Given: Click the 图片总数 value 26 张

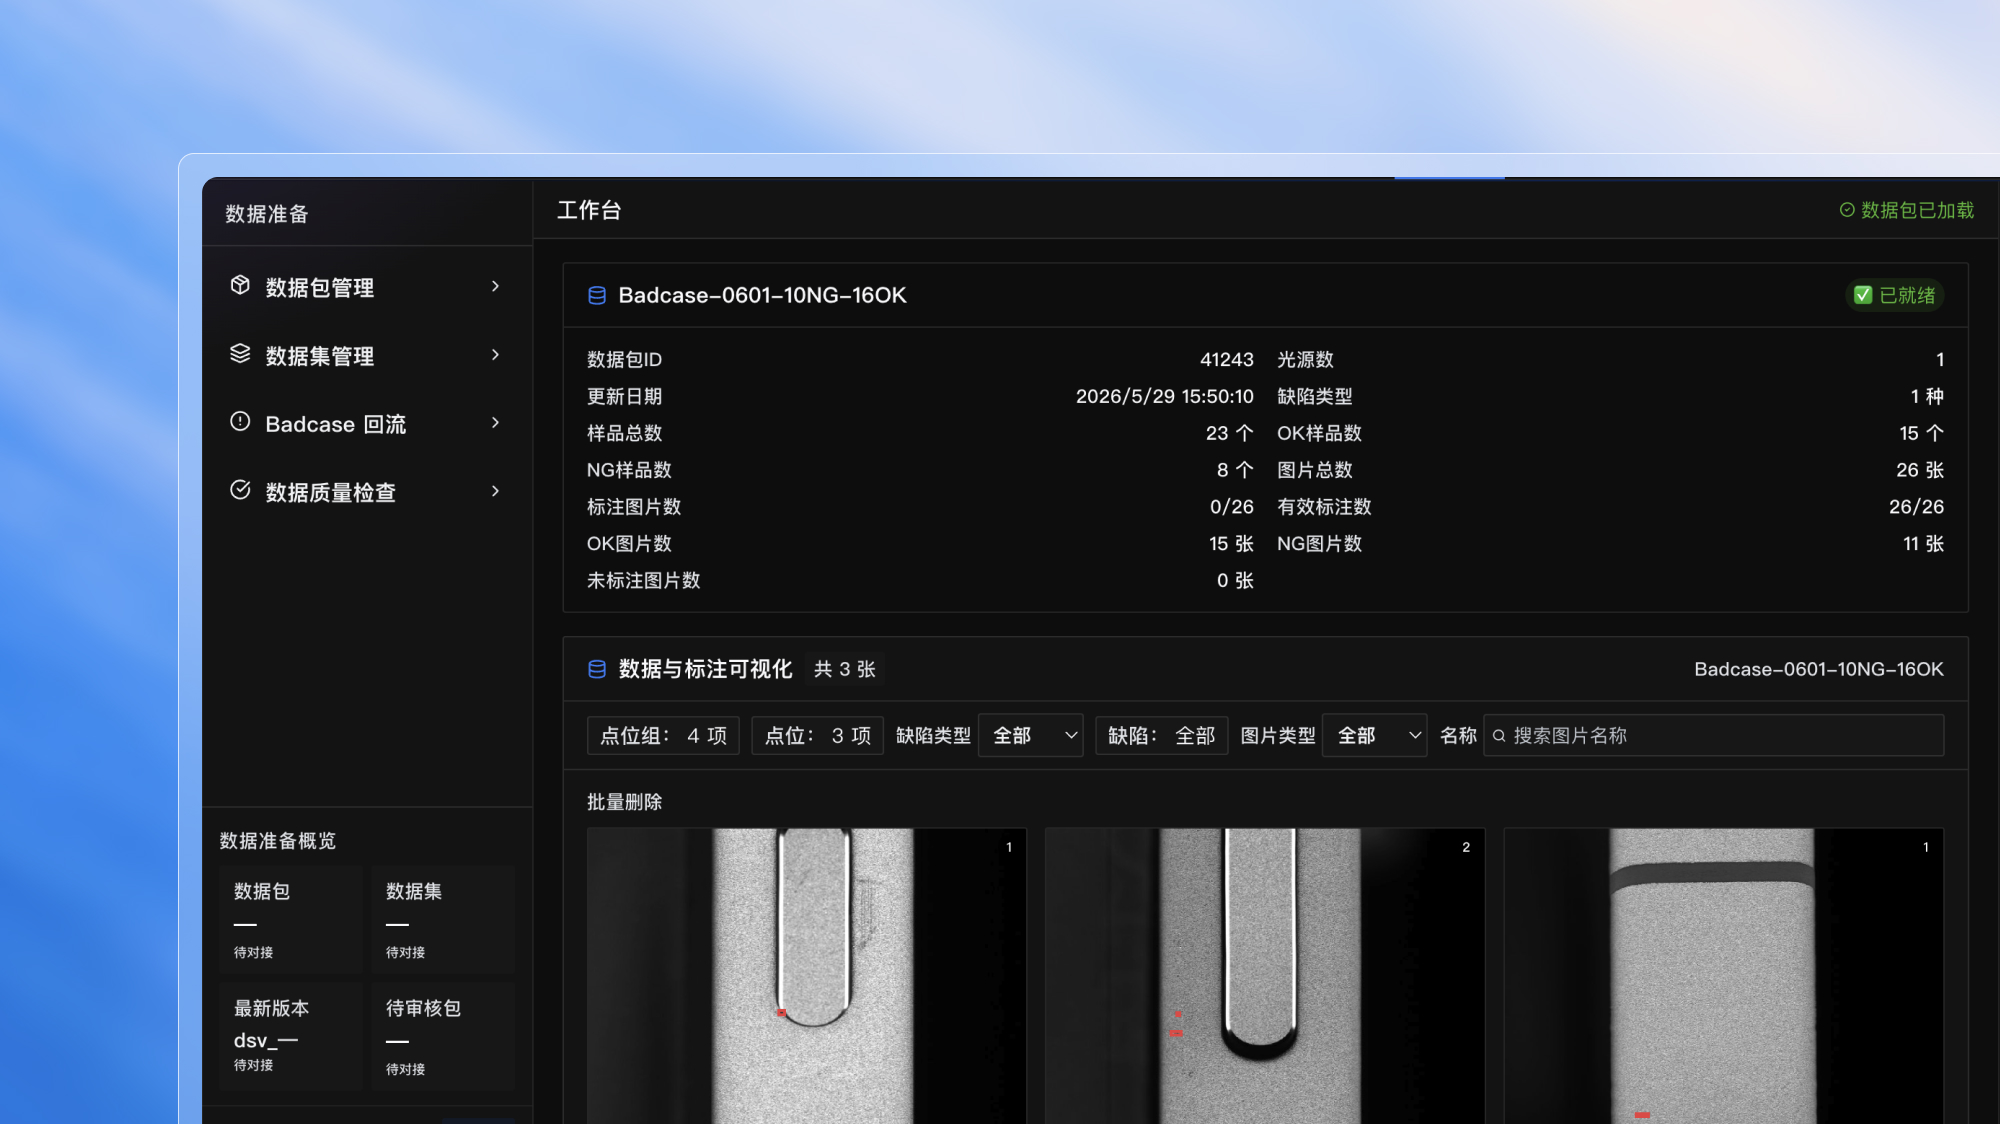Looking at the screenshot, I should [x=1920, y=470].
